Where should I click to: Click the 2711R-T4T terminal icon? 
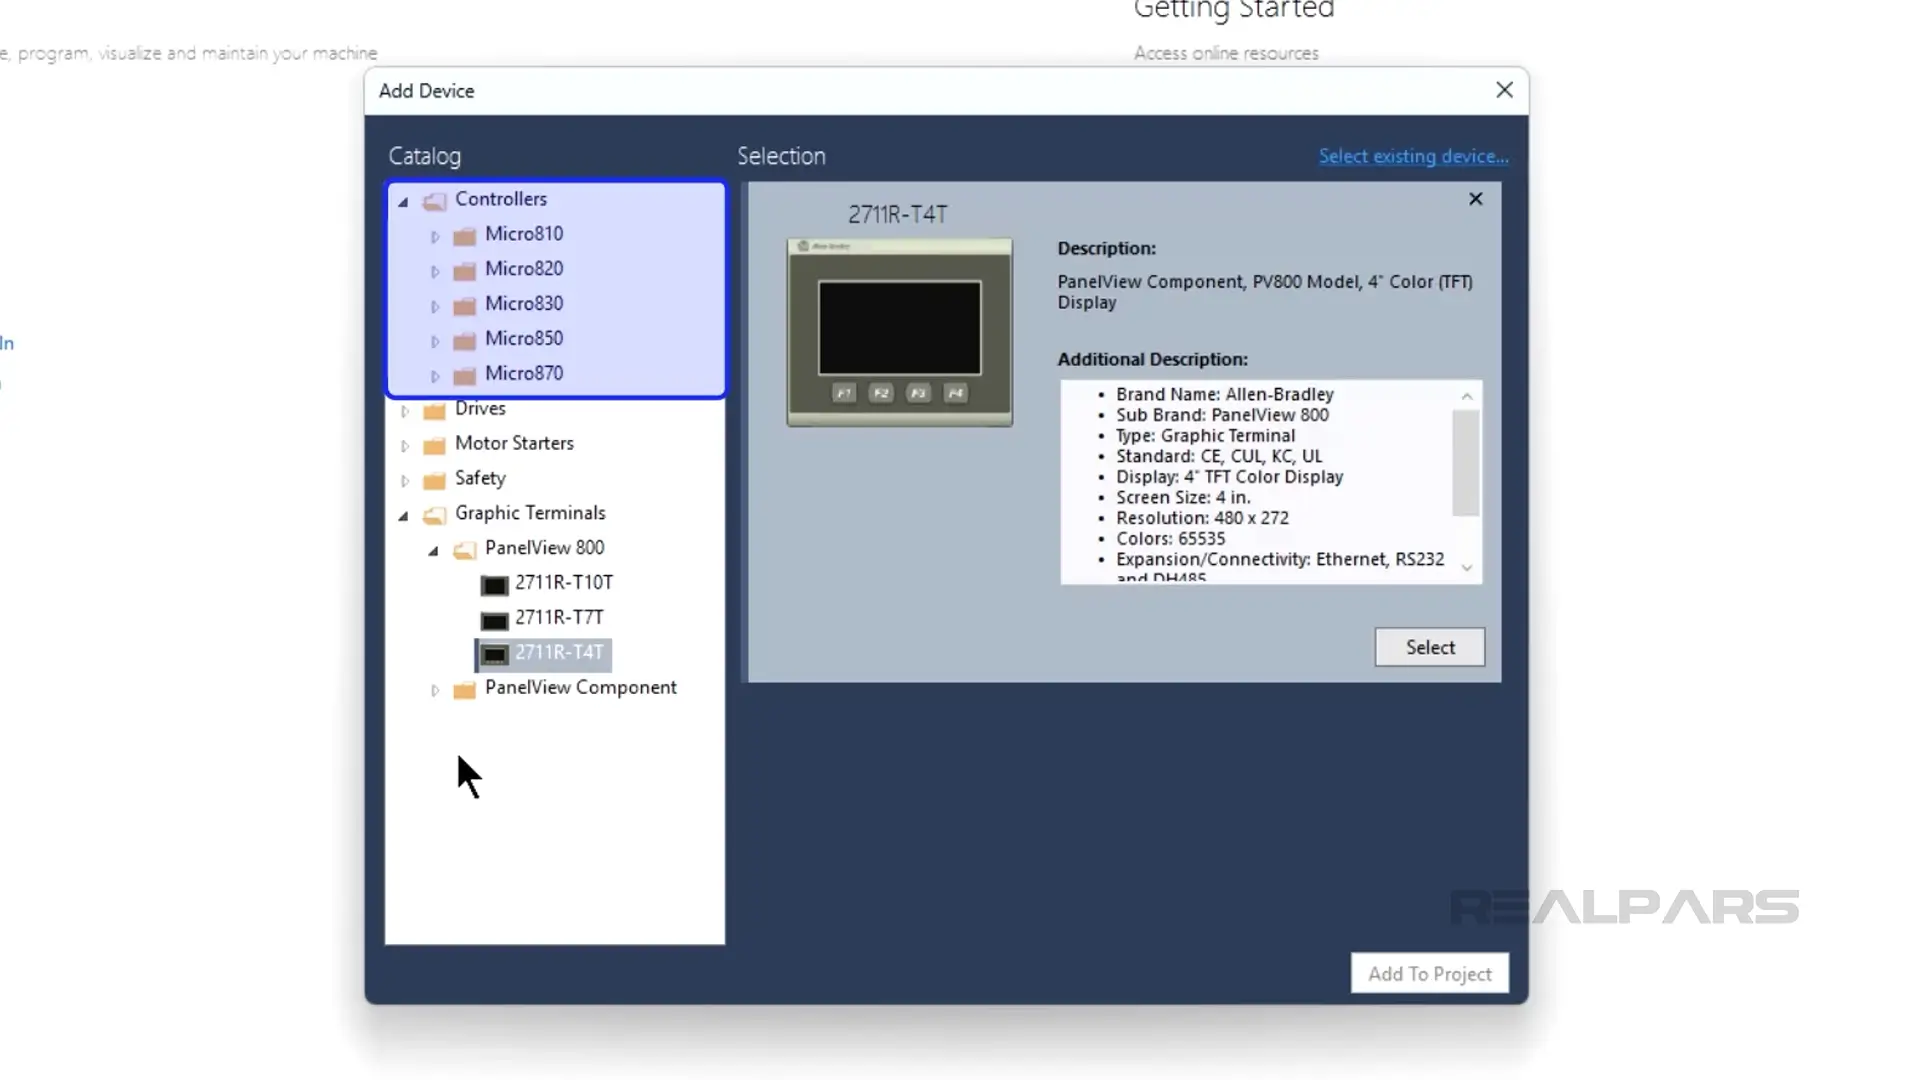494,655
